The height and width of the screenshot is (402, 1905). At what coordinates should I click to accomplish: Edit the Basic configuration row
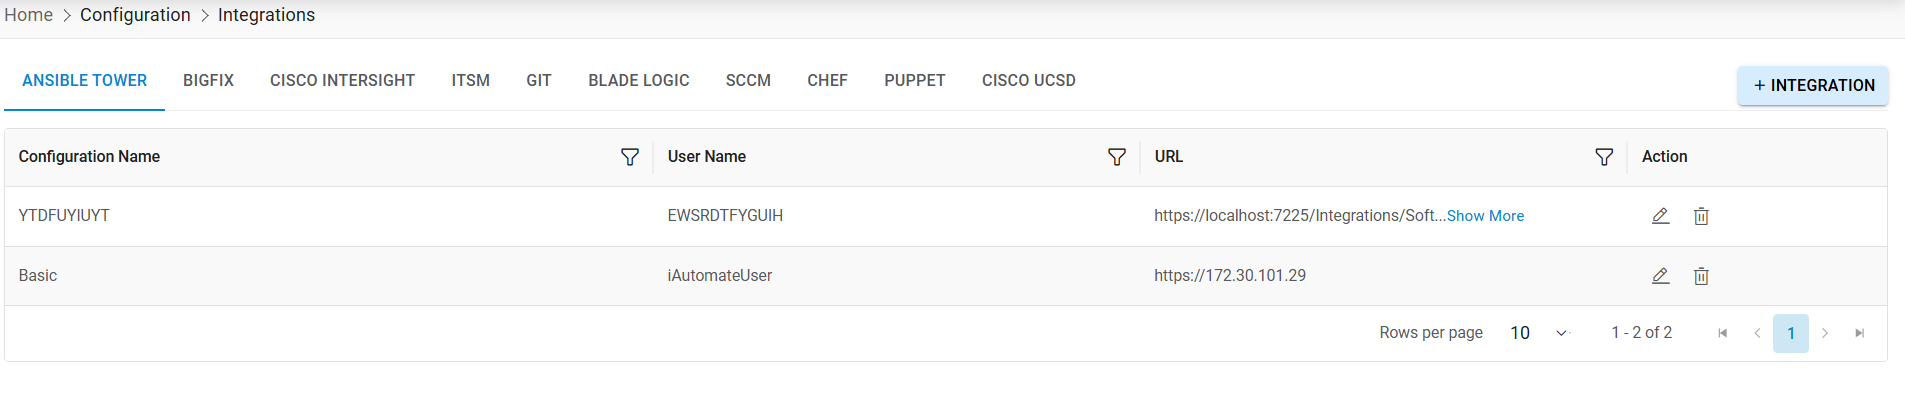[1660, 276]
